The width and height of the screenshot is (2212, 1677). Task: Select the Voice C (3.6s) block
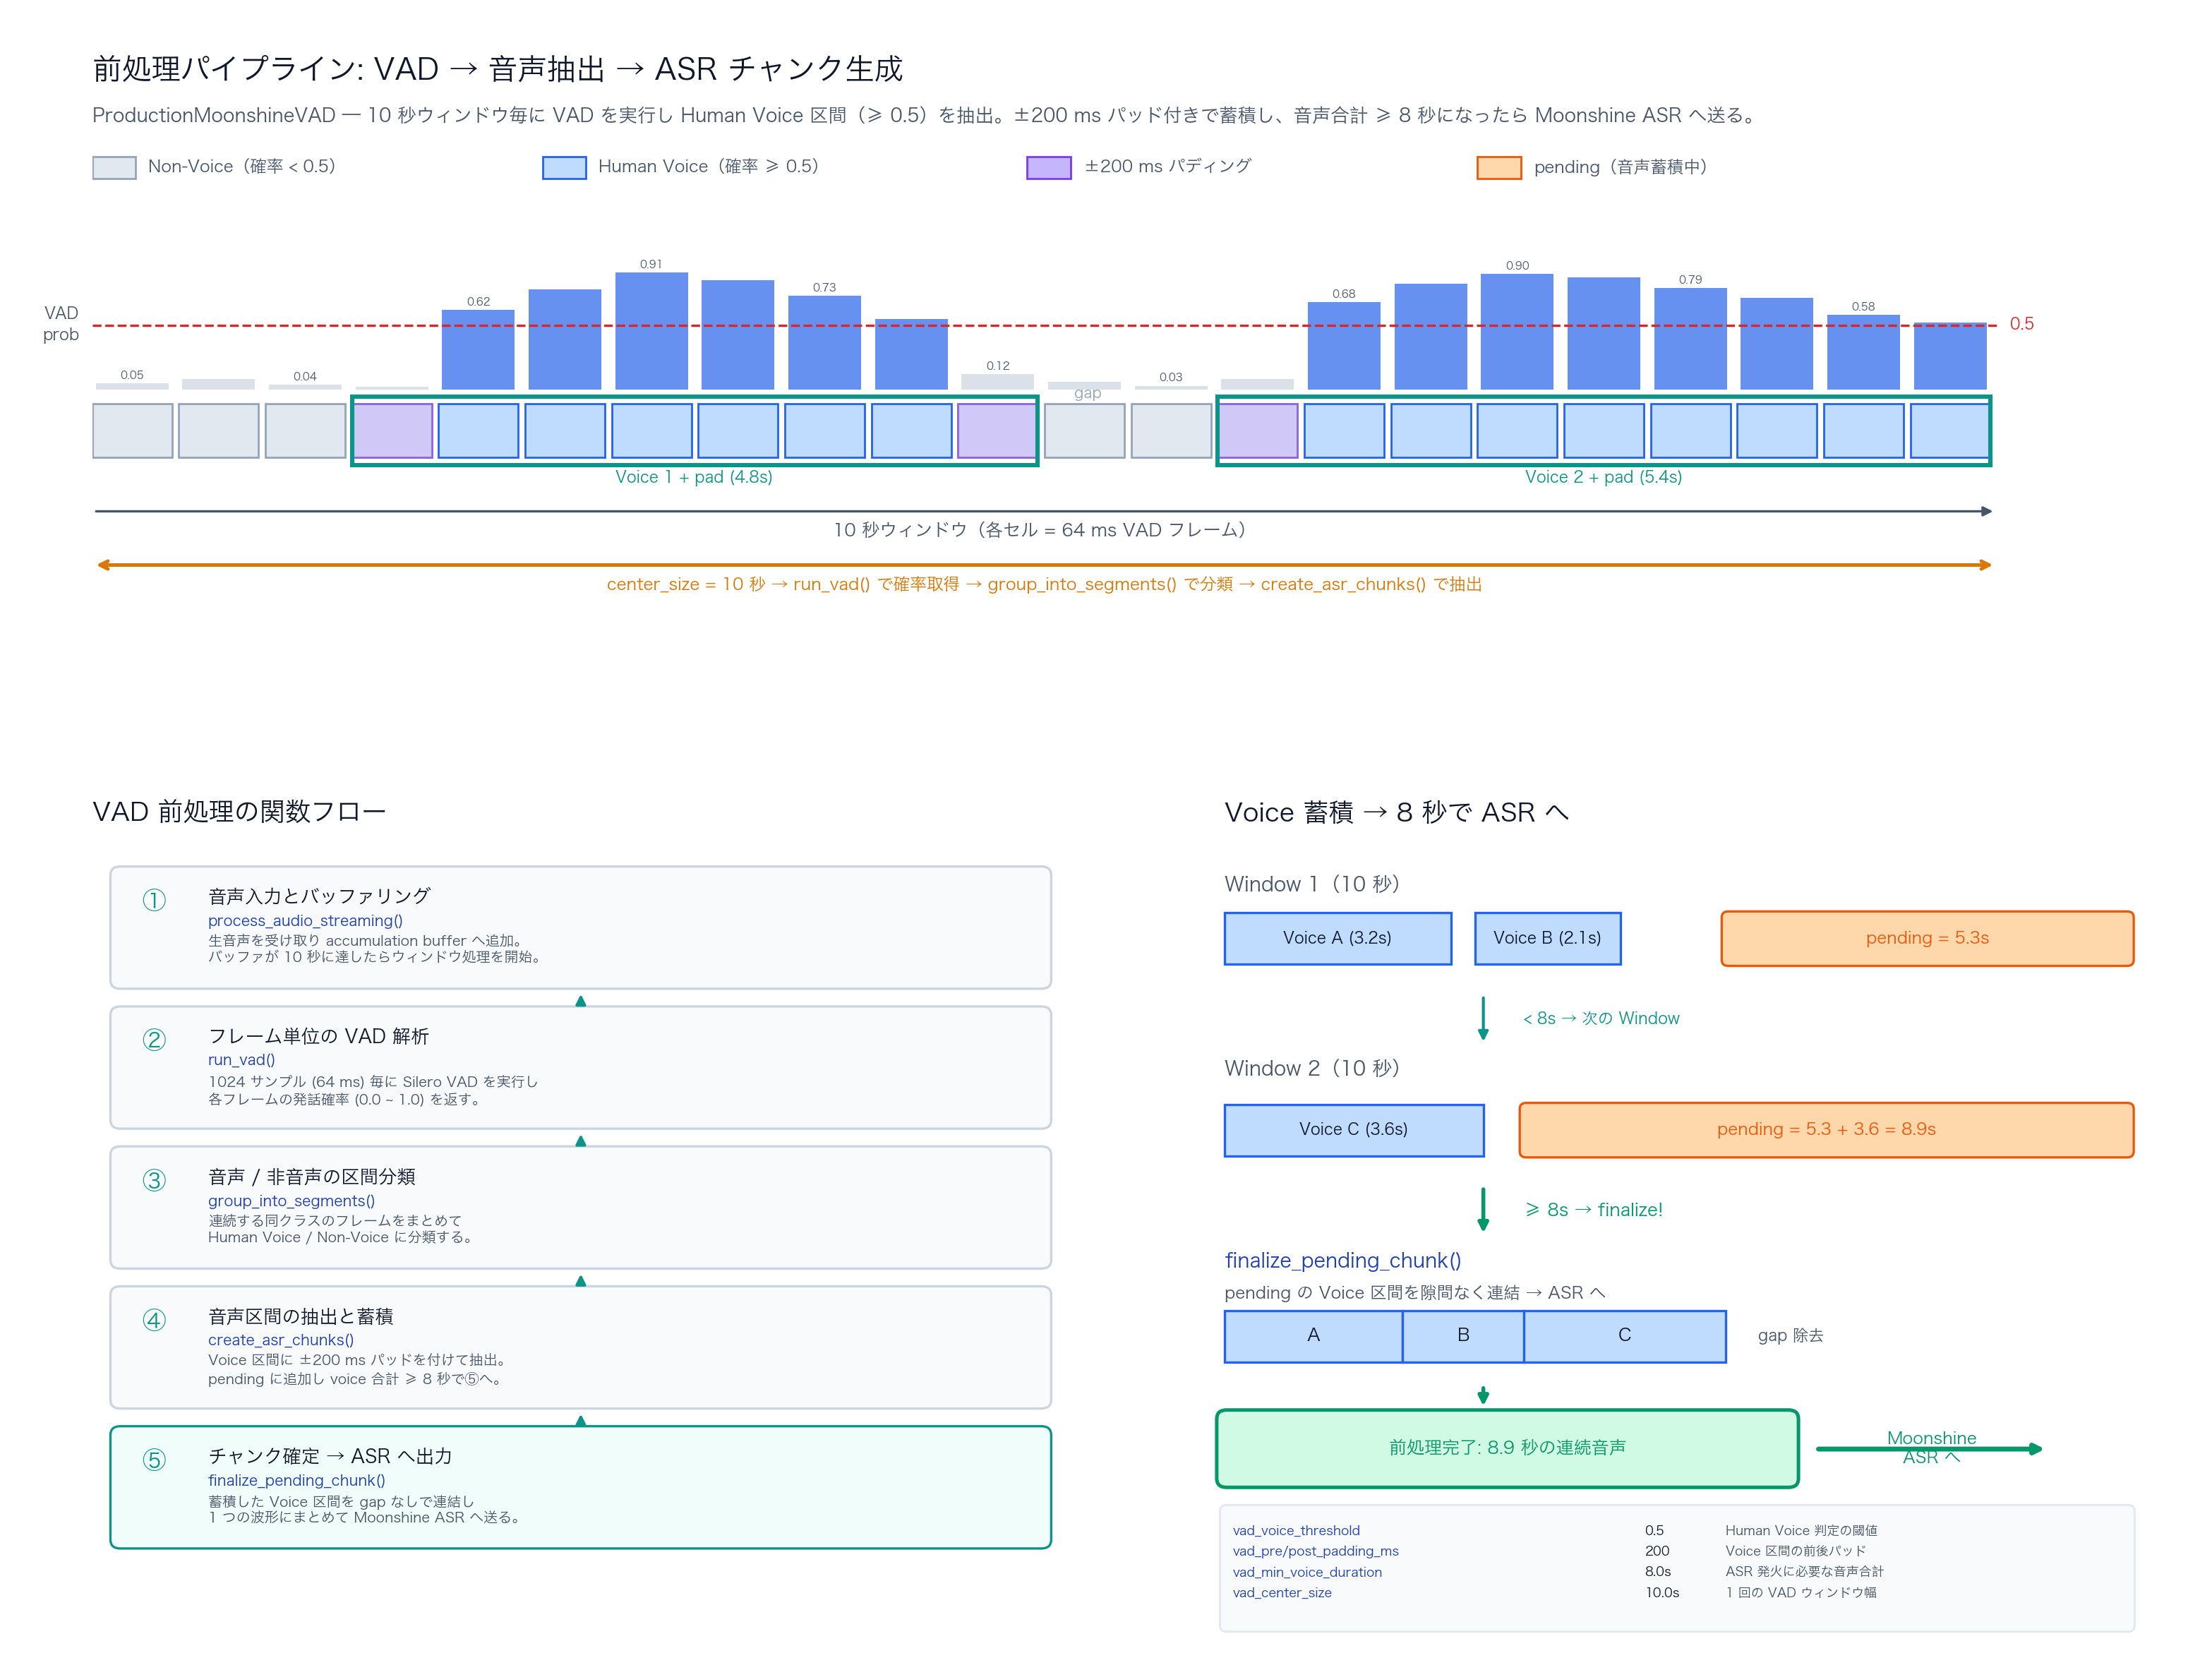(1354, 1130)
